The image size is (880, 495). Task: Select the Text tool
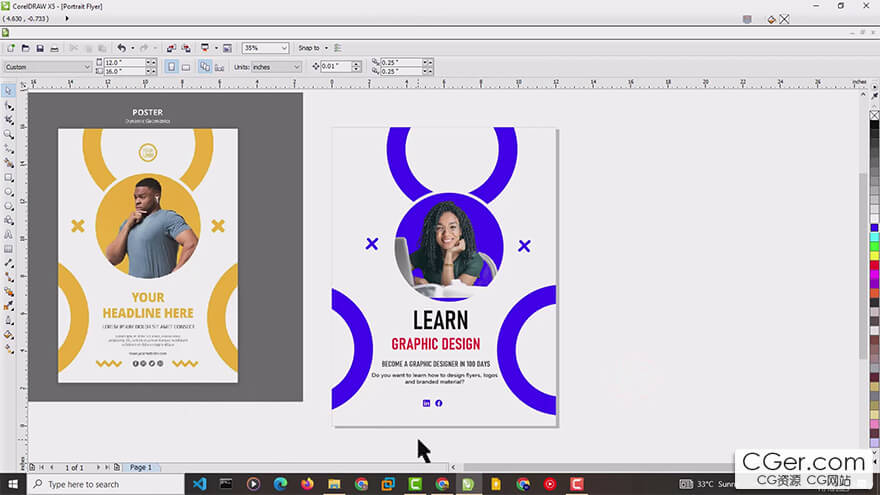point(8,235)
